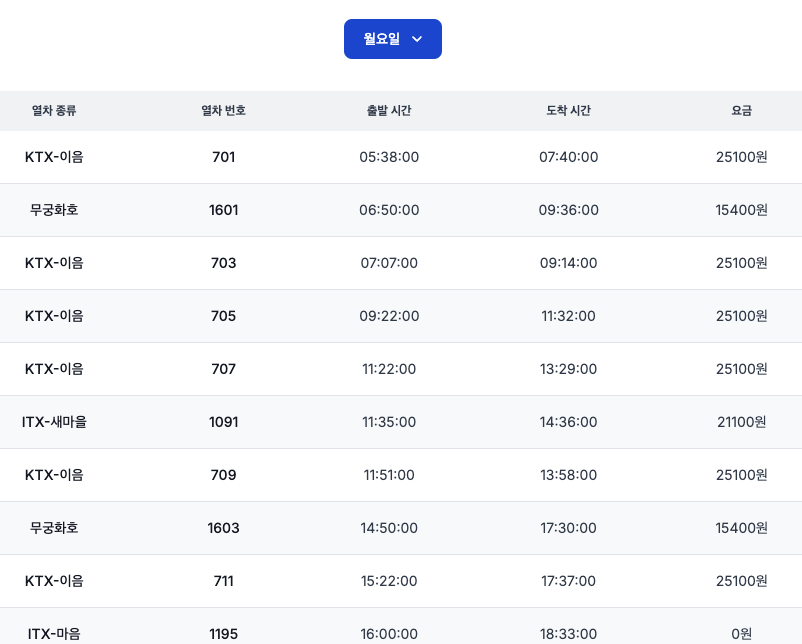Image resolution: width=802 pixels, height=644 pixels.
Task: Click departure time 14:50:00
Action: pos(389,528)
